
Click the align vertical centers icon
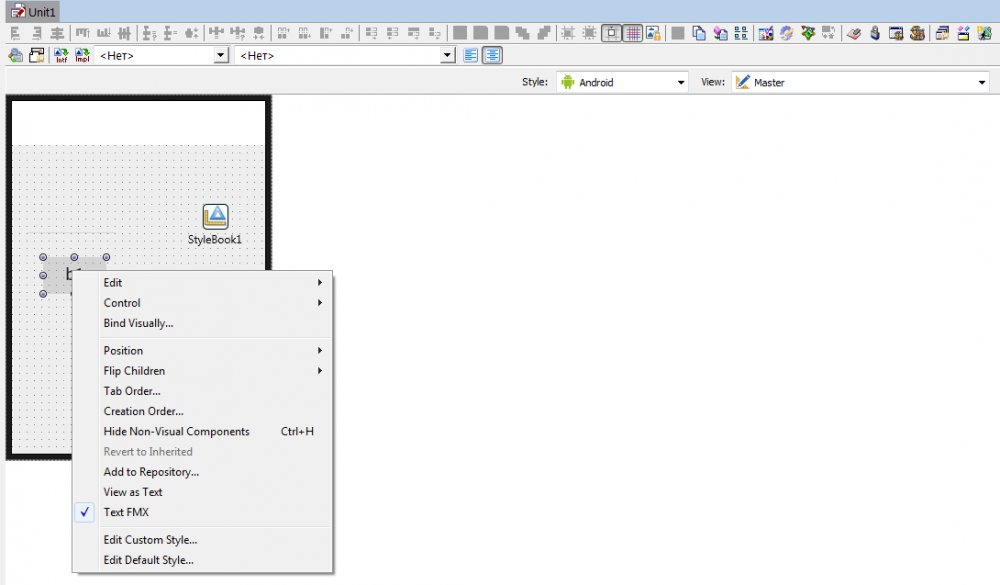(124, 33)
